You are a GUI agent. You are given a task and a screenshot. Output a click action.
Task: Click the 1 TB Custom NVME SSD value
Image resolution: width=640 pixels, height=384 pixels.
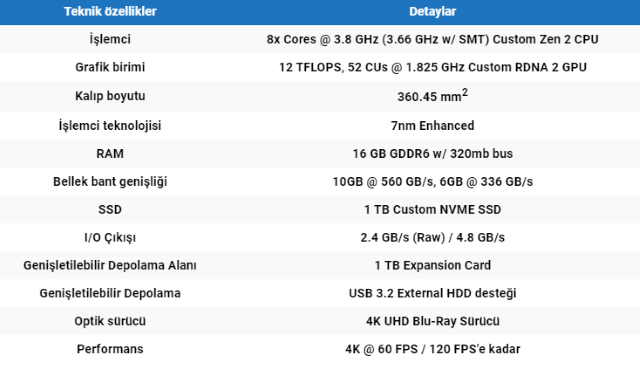click(x=432, y=209)
